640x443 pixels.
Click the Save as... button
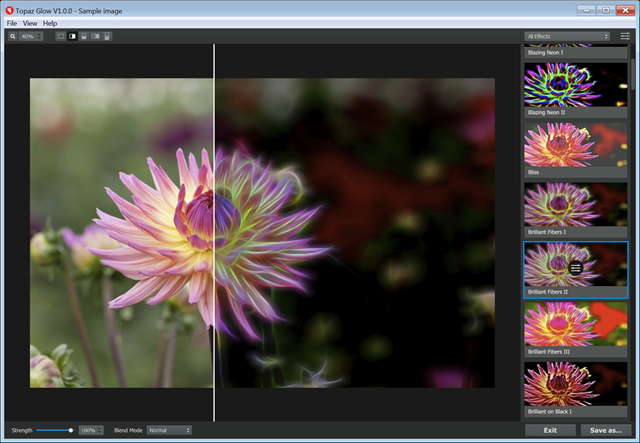[606, 430]
